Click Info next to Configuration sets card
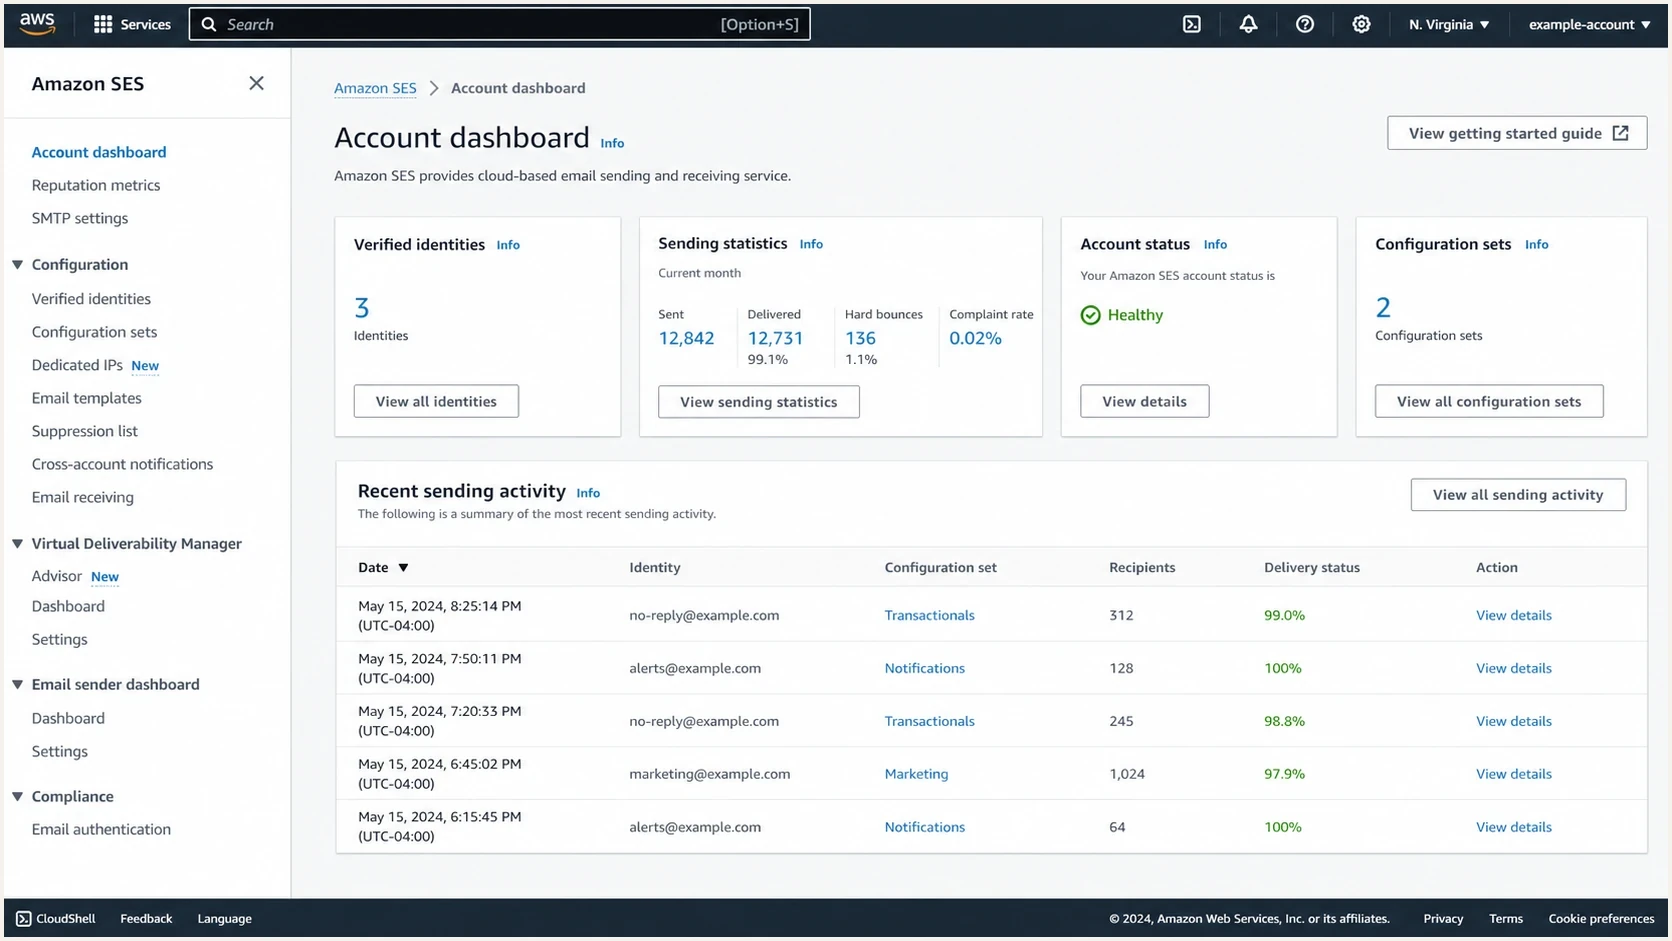 (1537, 244)
